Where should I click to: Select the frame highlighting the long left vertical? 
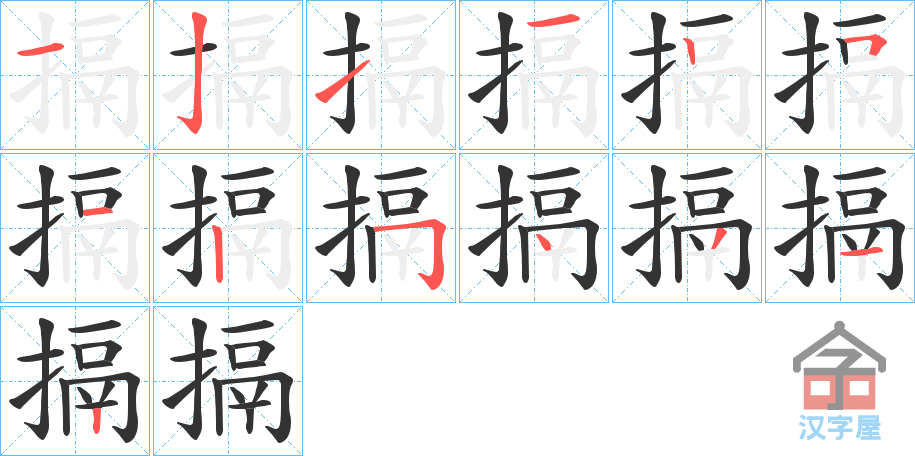point(228,228)
